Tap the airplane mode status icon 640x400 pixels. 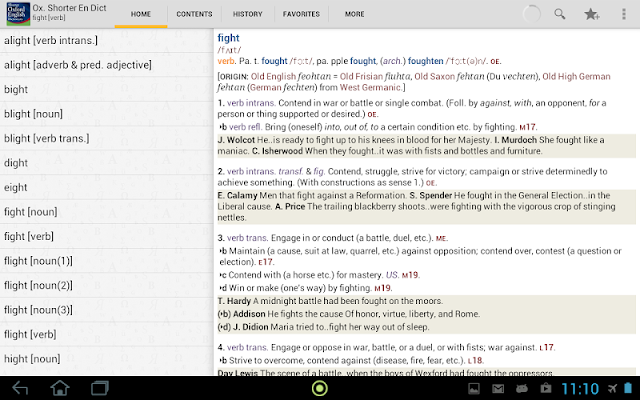612,389
